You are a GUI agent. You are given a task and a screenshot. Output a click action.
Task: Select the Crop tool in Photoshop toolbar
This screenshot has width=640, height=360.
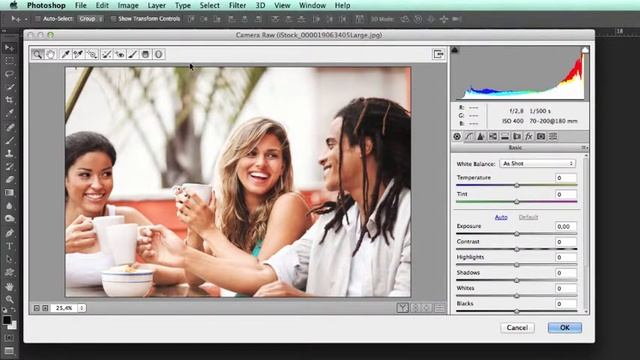[x=9, y=100]
